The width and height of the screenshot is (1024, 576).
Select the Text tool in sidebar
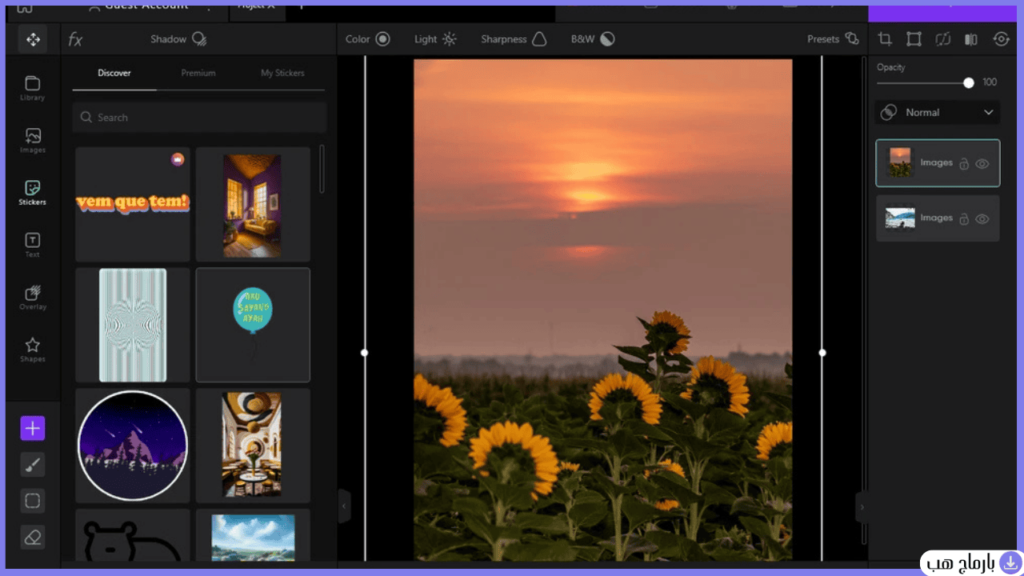click(32, 245)
